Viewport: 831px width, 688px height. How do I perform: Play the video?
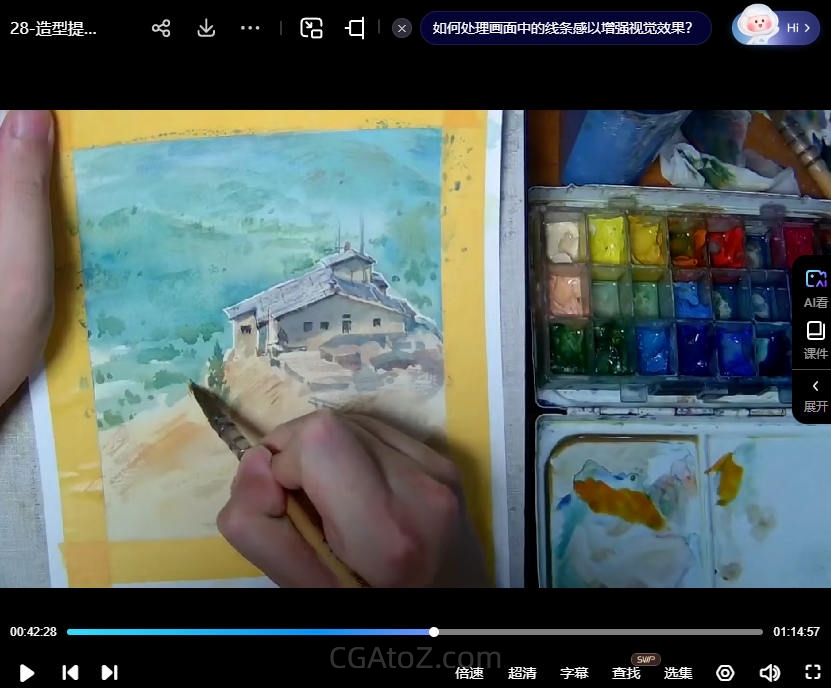point(27,673)
